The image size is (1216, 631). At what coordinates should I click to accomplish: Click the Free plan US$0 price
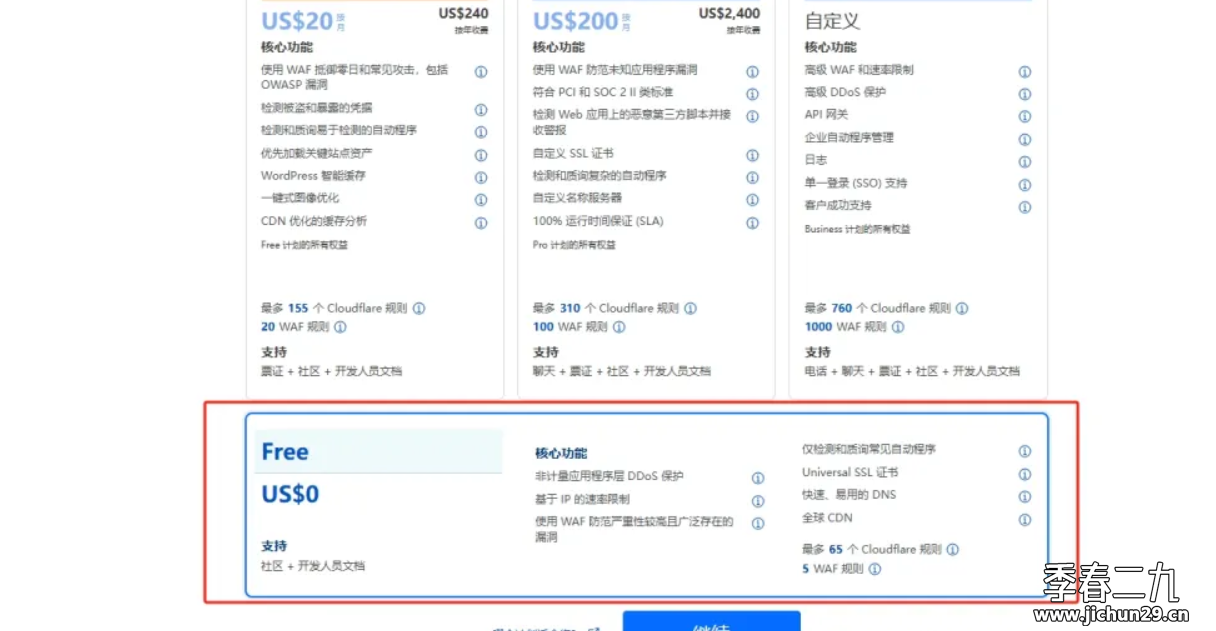[x=290, y=494]
